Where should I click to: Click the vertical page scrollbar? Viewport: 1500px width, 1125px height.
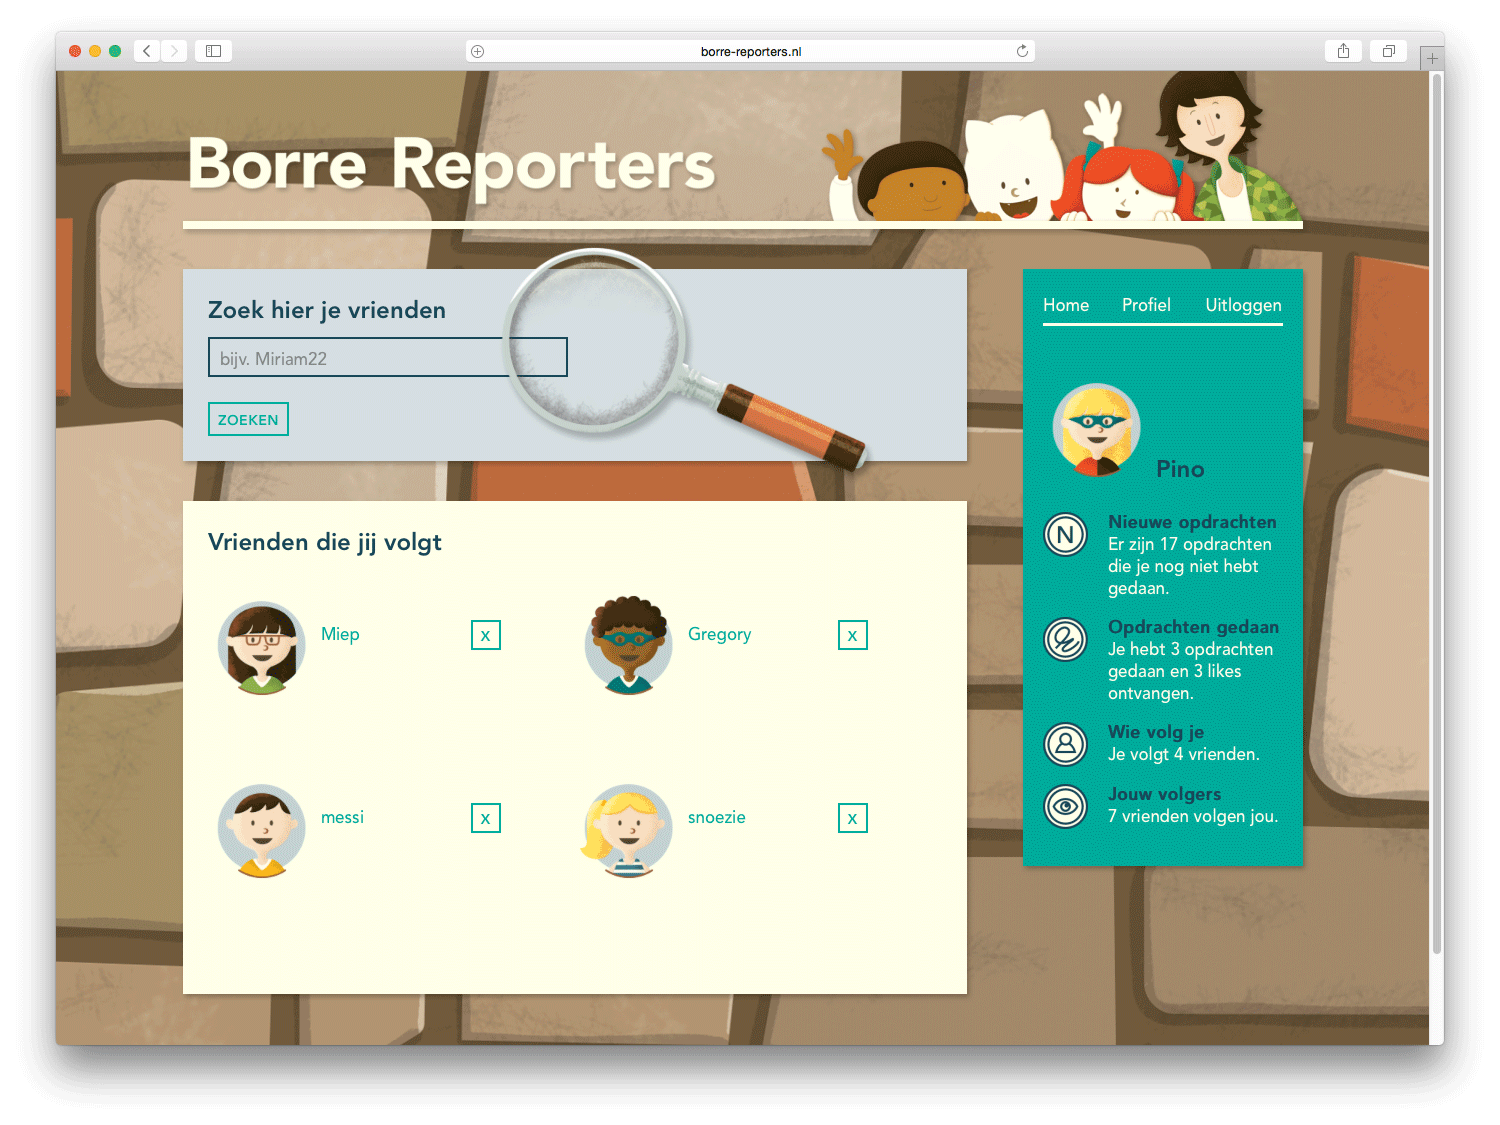pyautogui.click(x=1437, y=513)
